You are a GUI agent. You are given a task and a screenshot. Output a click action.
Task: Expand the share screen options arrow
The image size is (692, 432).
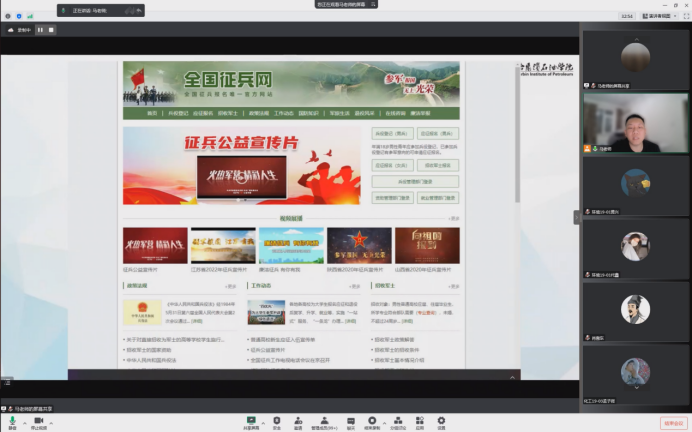click(x=263, y=423)
